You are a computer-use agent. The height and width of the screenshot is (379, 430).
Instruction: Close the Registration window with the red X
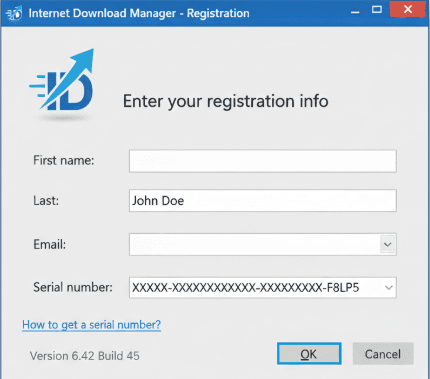[408, 9]
